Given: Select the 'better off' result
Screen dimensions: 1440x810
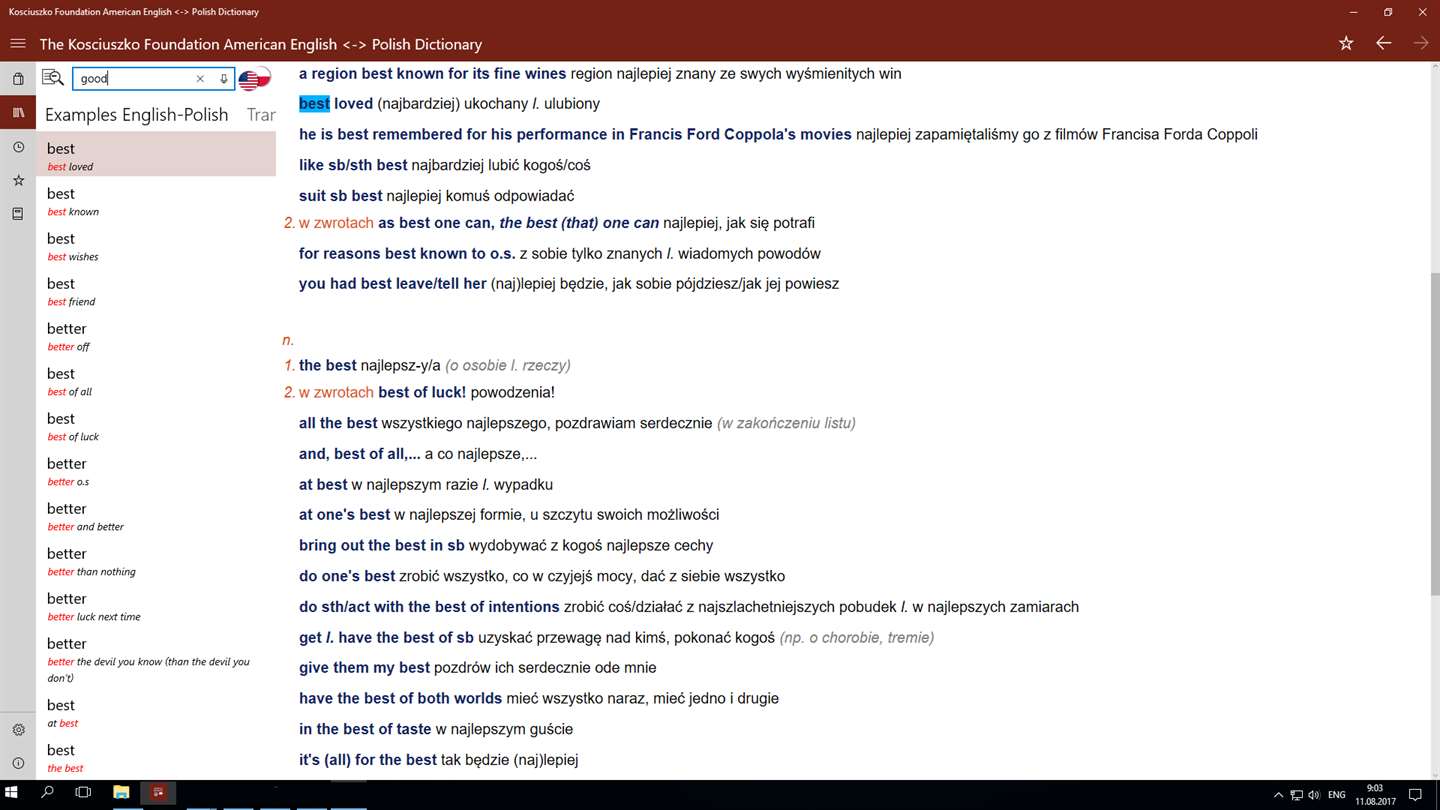Looking at the screenshot, I should coord(155,336).
